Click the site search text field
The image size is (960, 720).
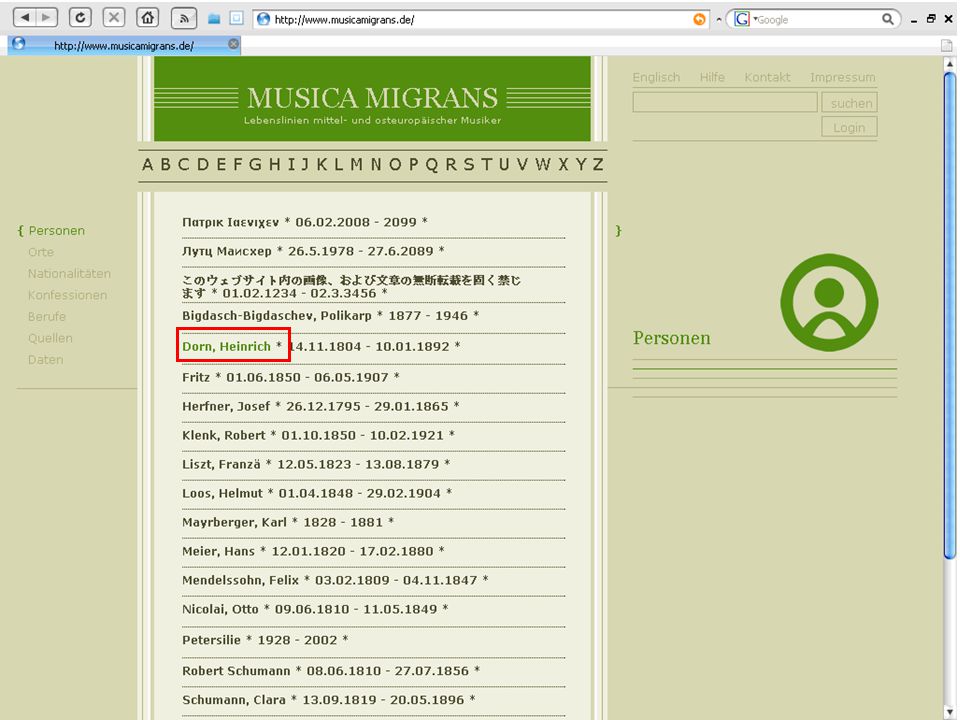725,102
